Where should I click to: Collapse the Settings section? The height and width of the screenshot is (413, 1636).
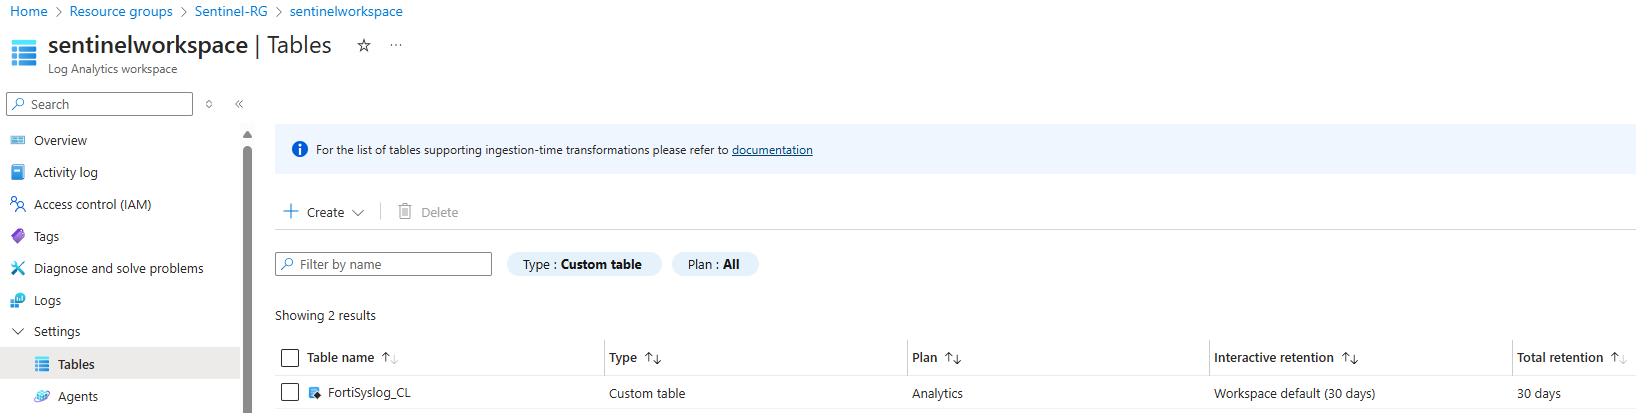18,331
